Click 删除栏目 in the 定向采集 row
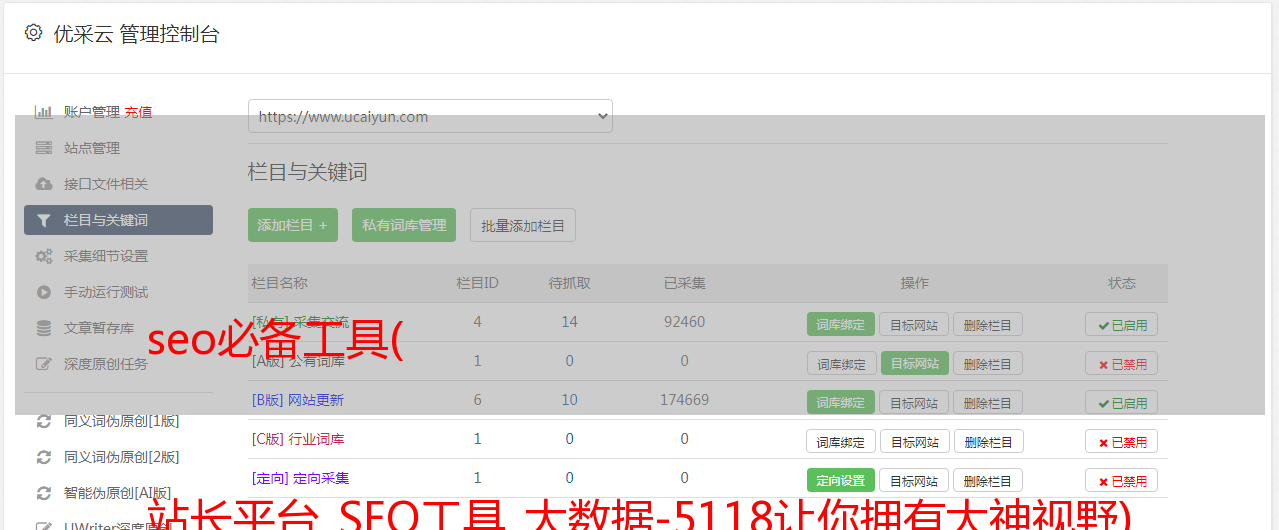Screen dimensions: 1279x530 (988, 480)
